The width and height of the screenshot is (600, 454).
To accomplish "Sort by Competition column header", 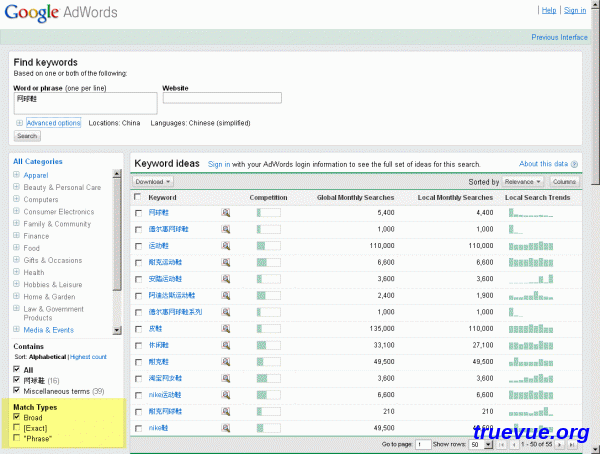I will [x=268, y=198].
